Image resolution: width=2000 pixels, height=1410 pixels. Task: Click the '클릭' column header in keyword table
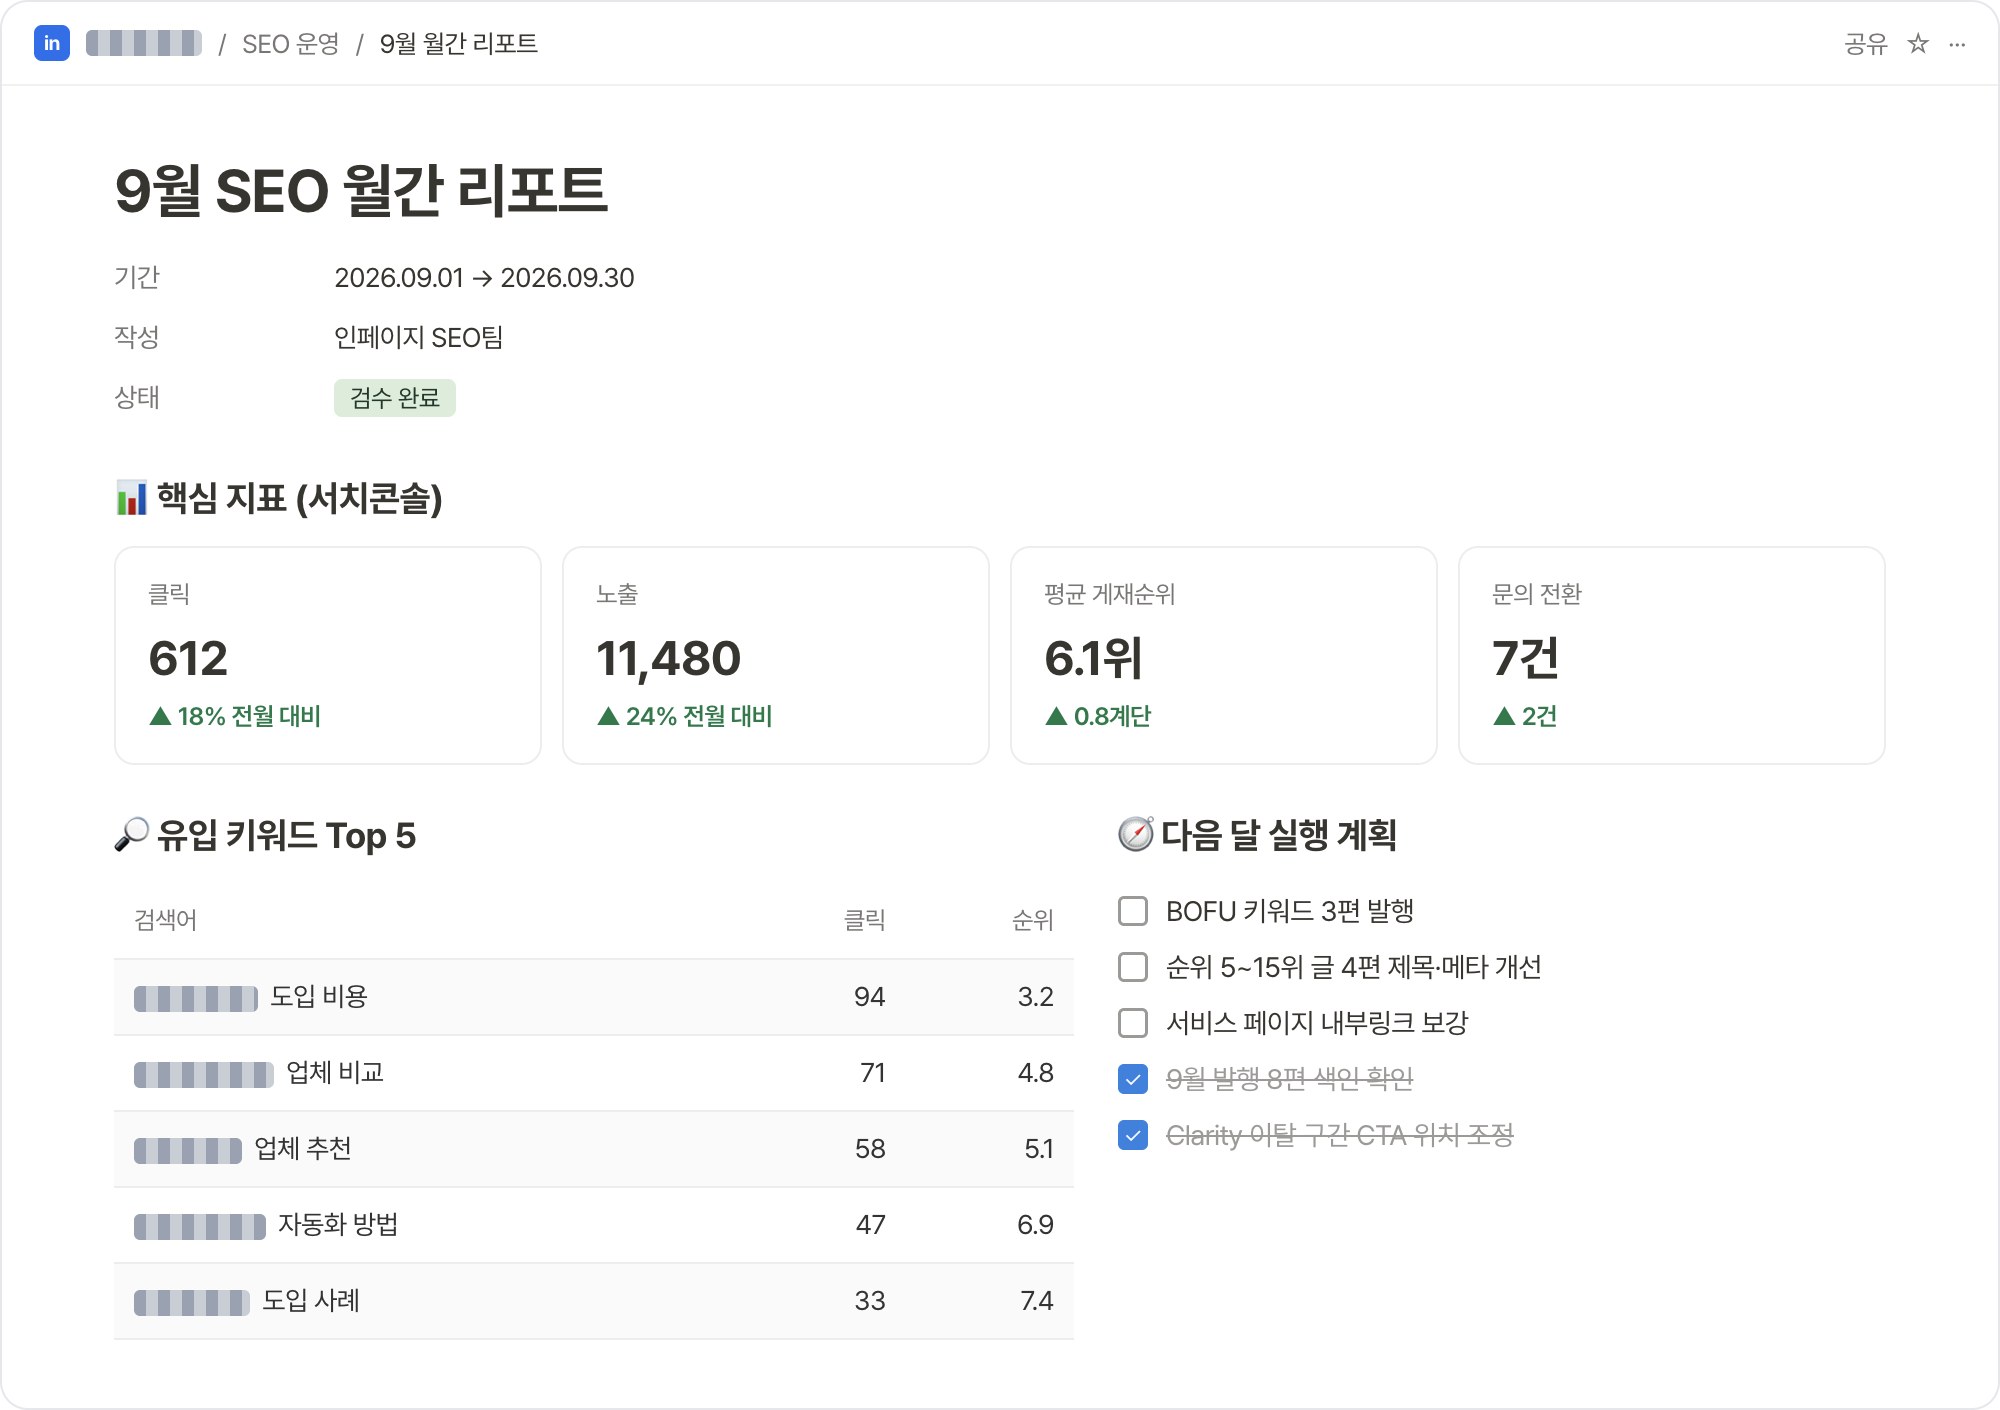[864, 920]
